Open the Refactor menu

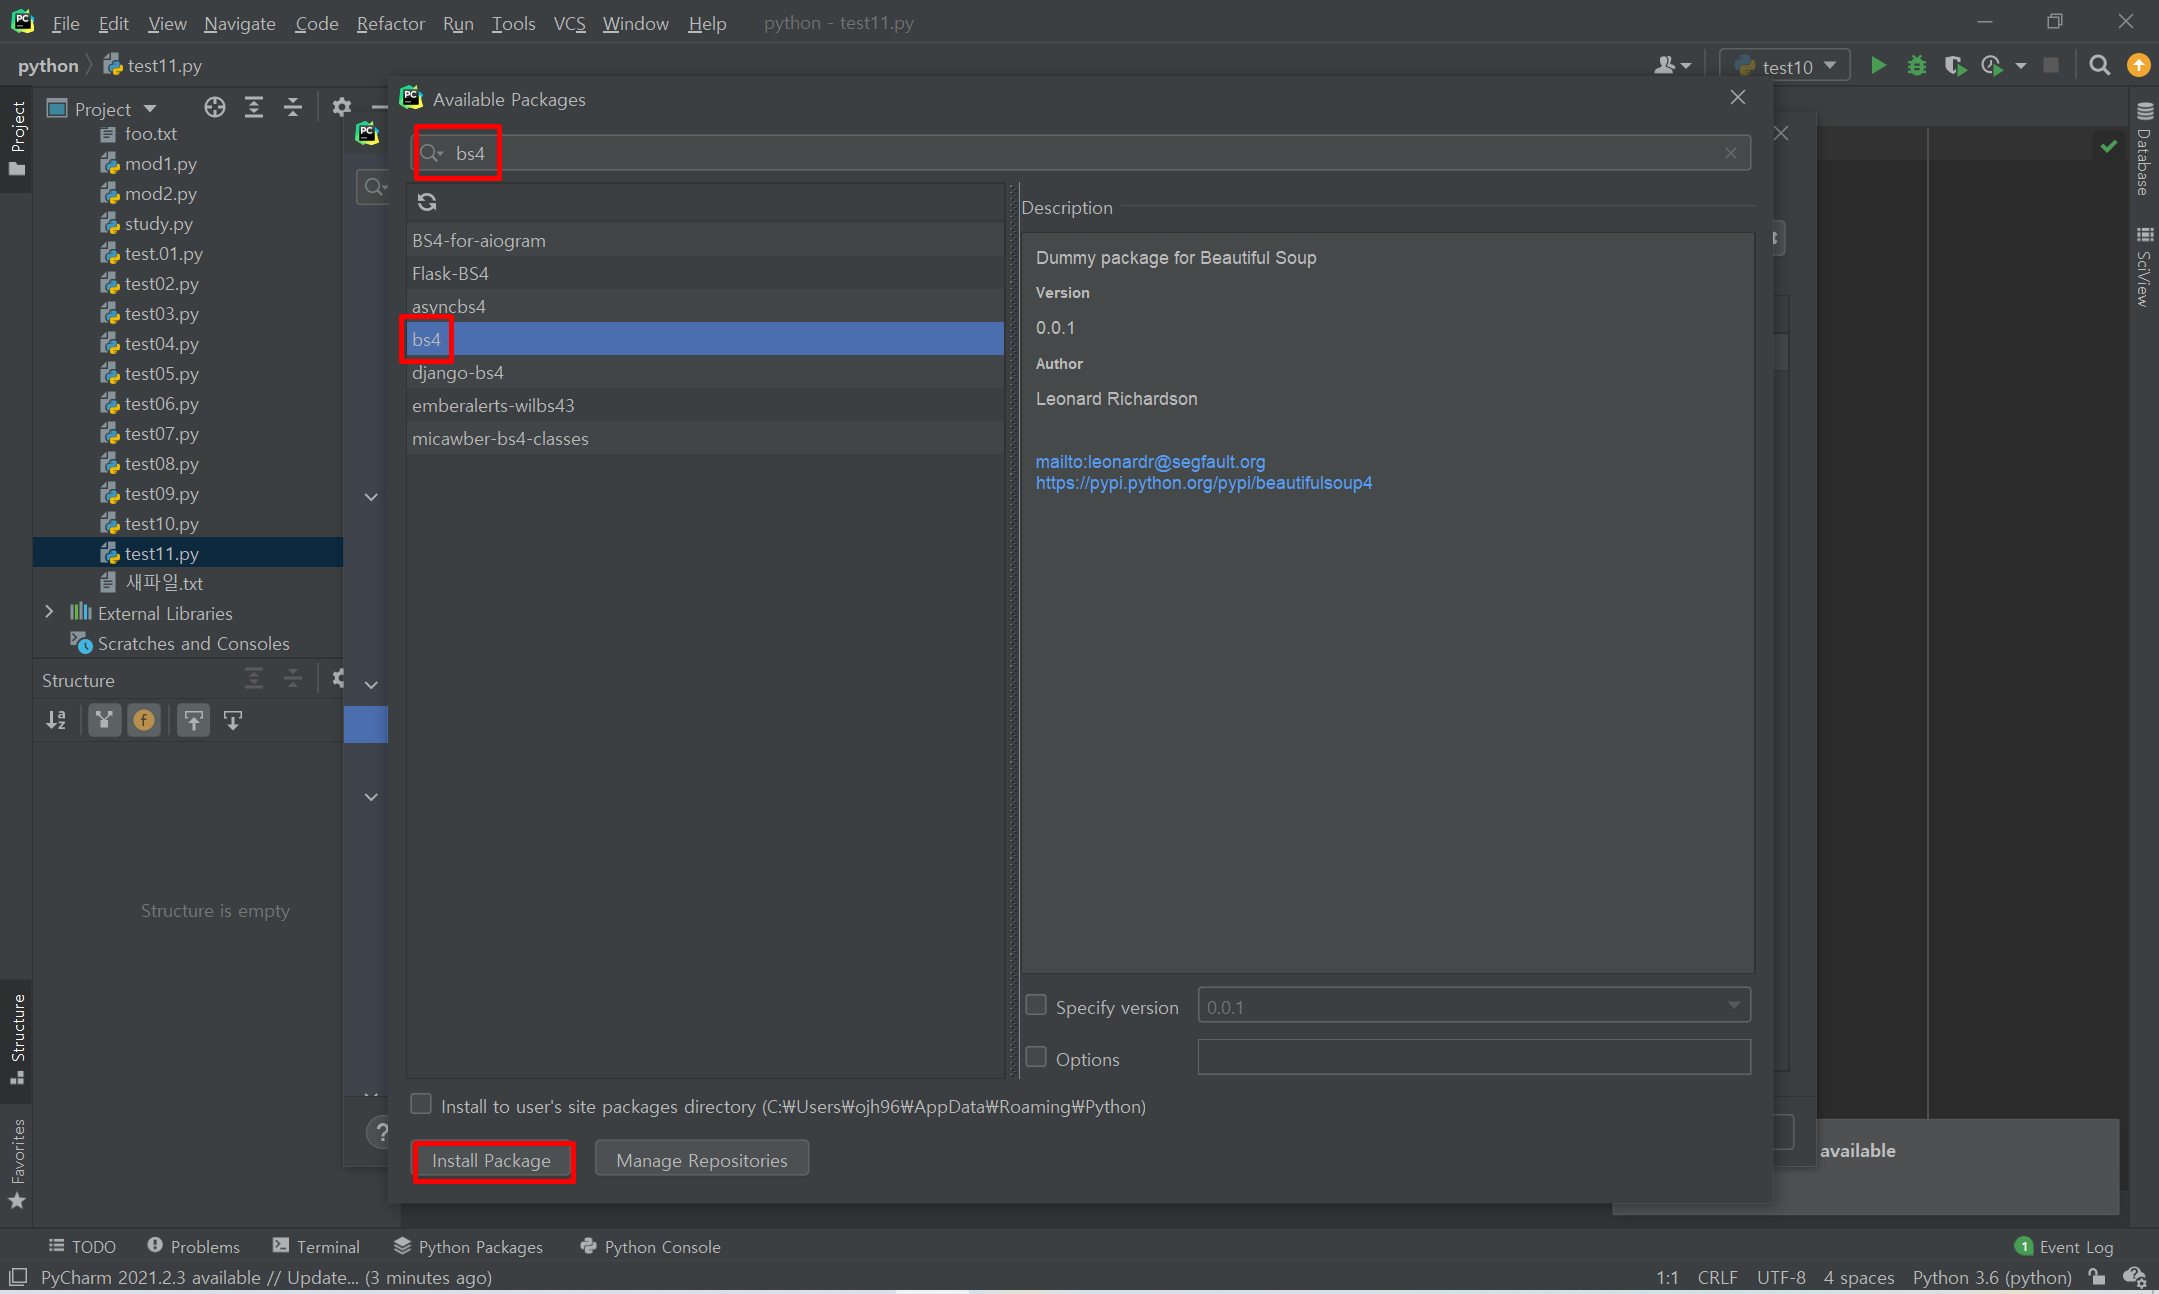[x=390, y=23]
